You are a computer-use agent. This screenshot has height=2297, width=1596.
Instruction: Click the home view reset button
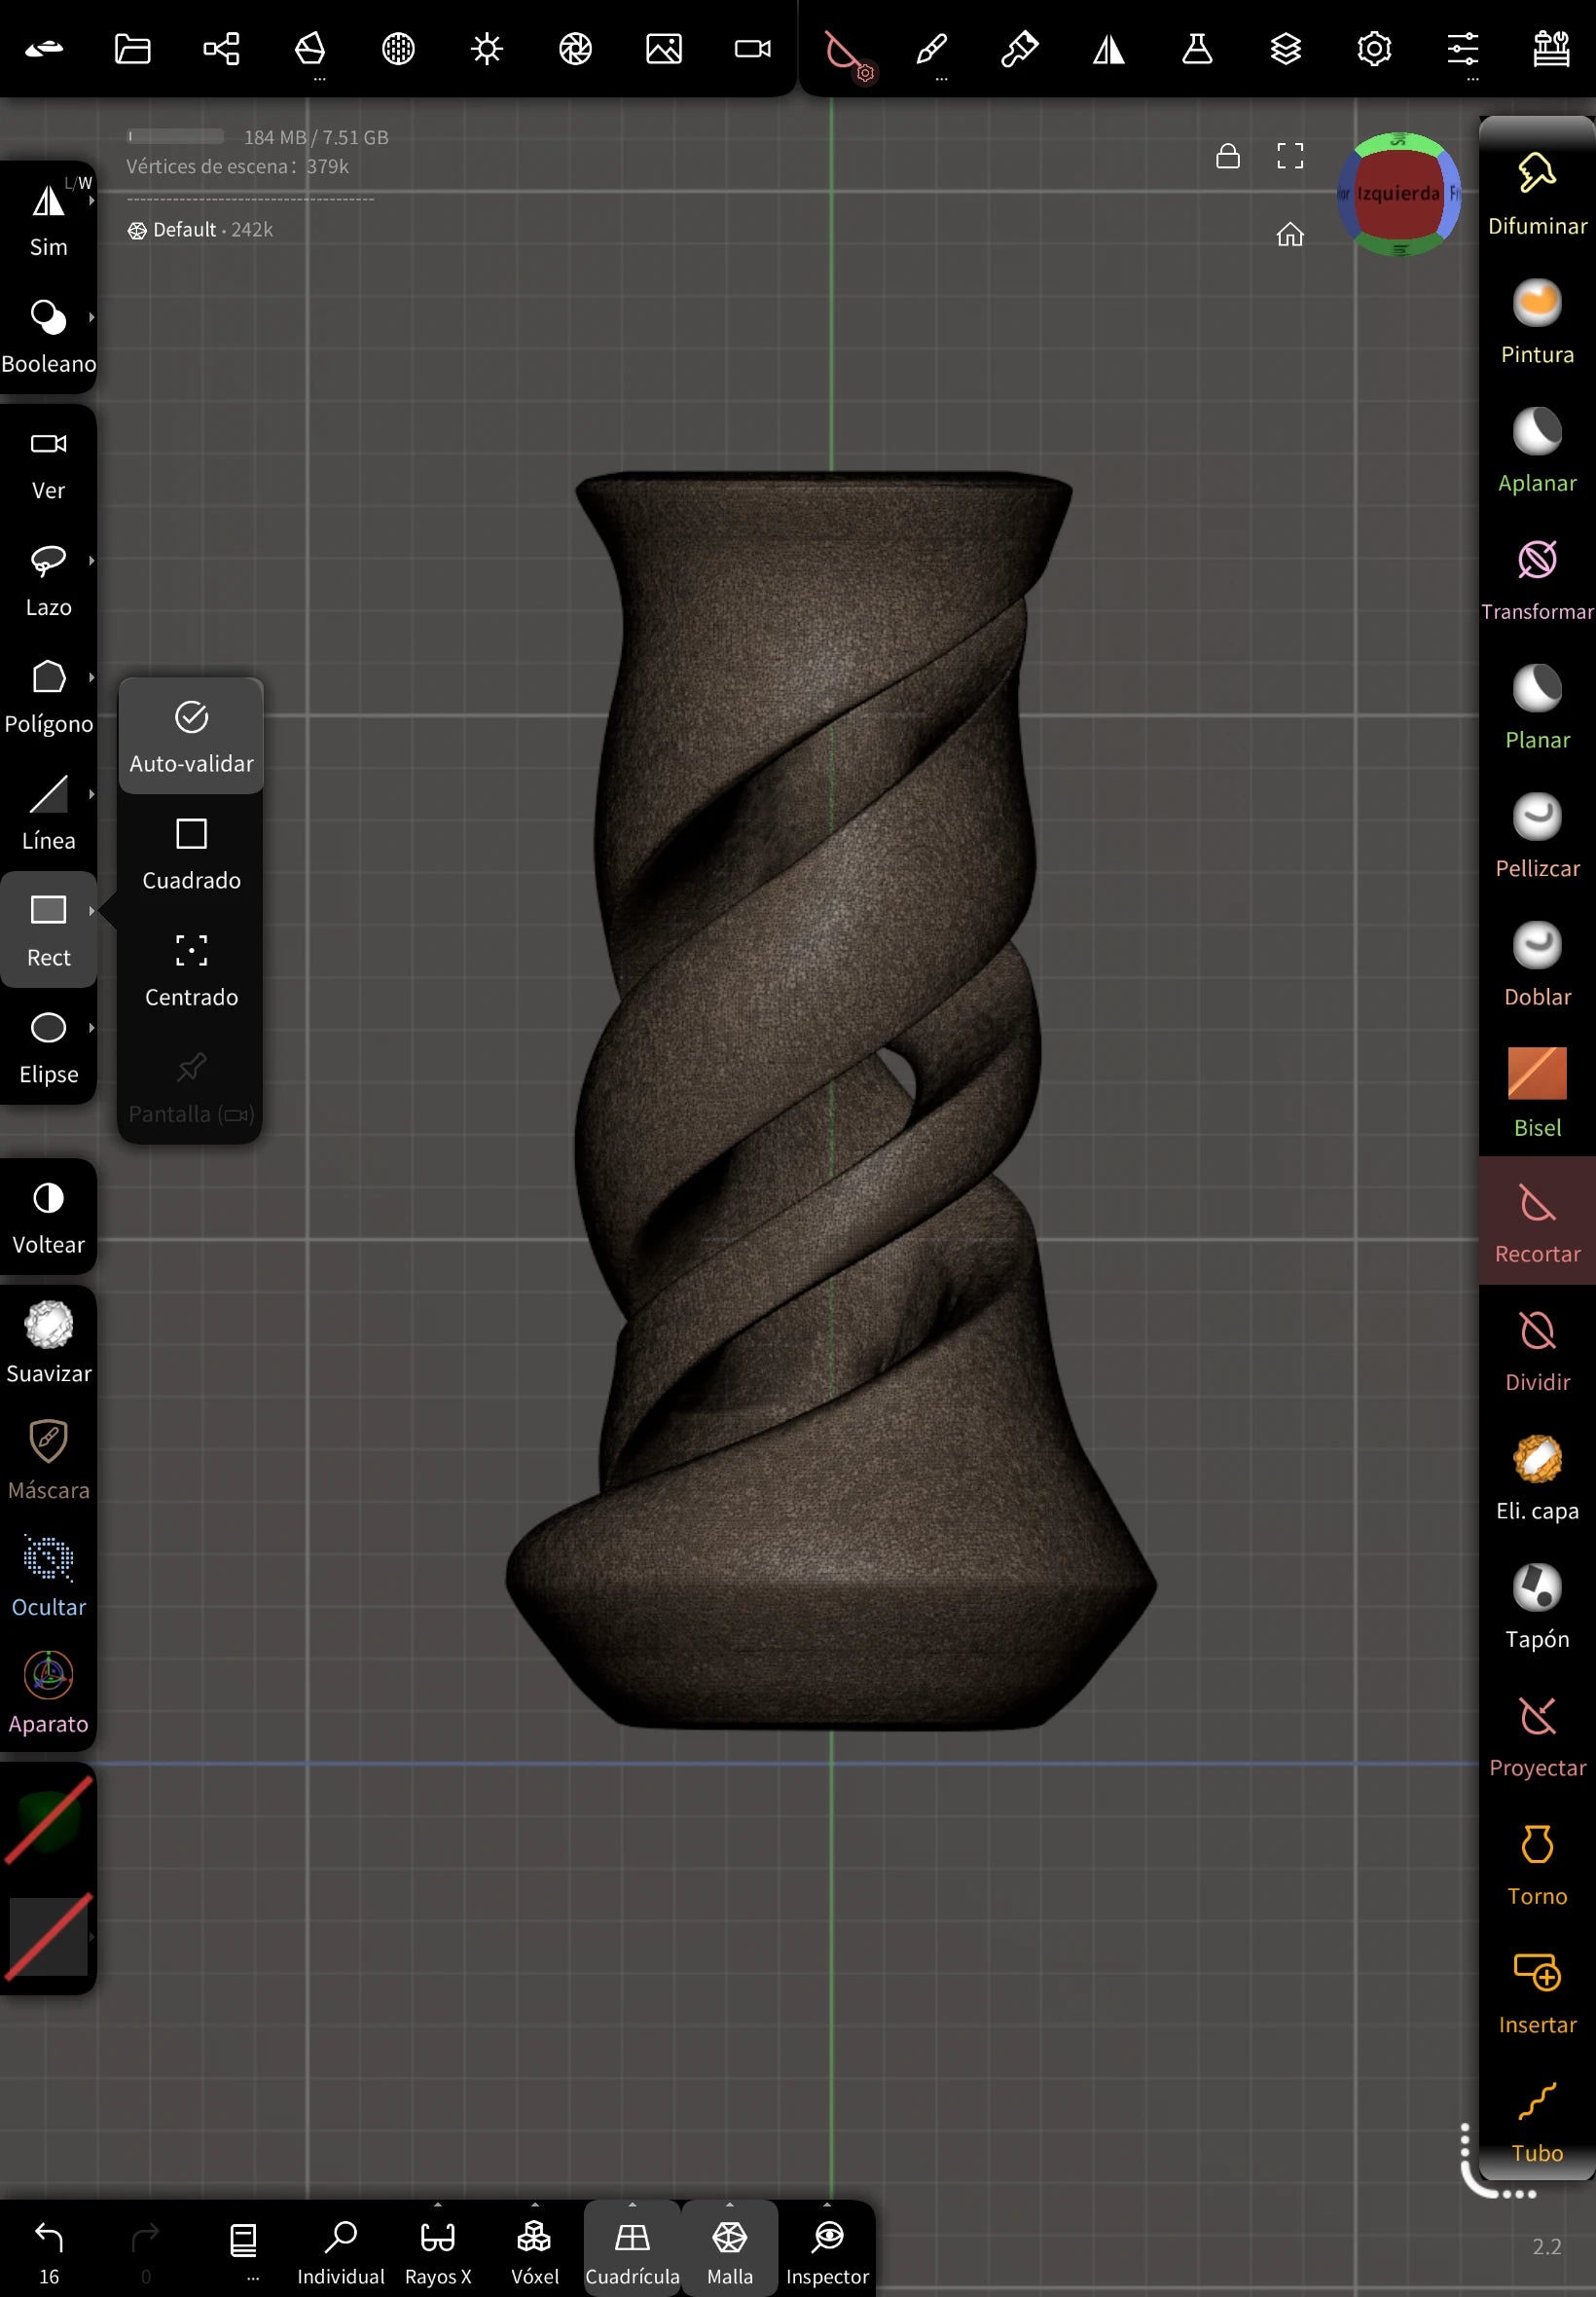[1289, 234]
